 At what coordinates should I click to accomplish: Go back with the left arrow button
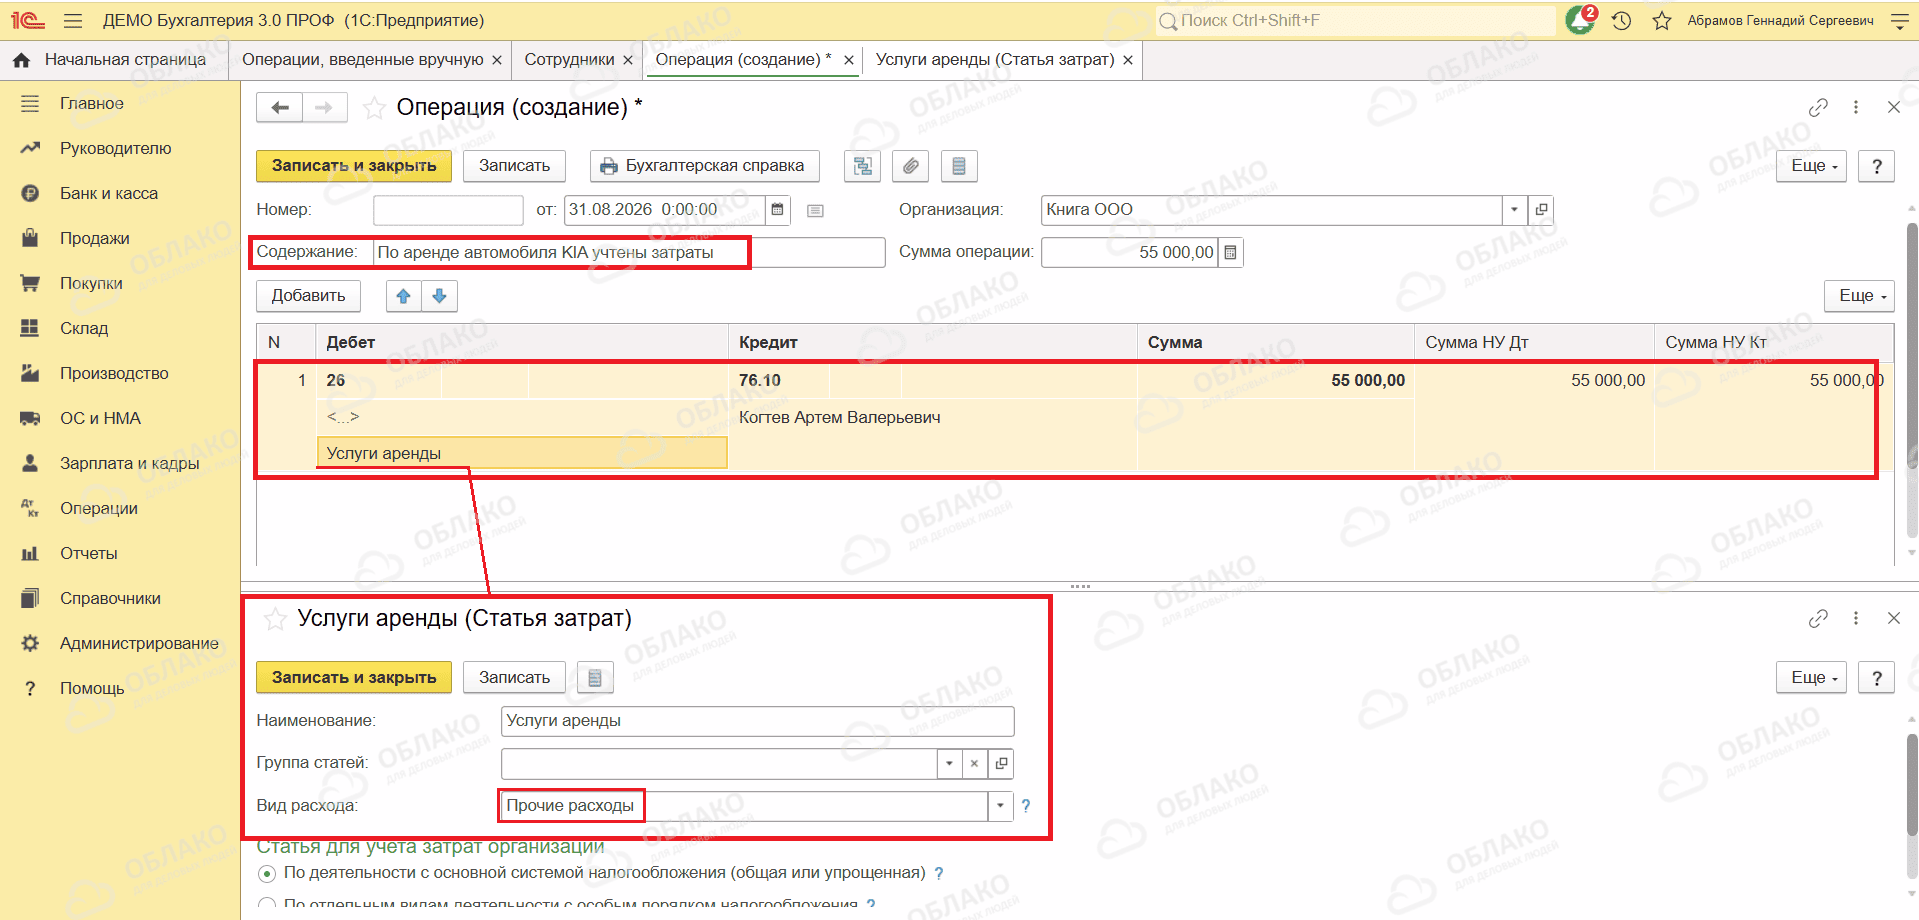point(279,107)
